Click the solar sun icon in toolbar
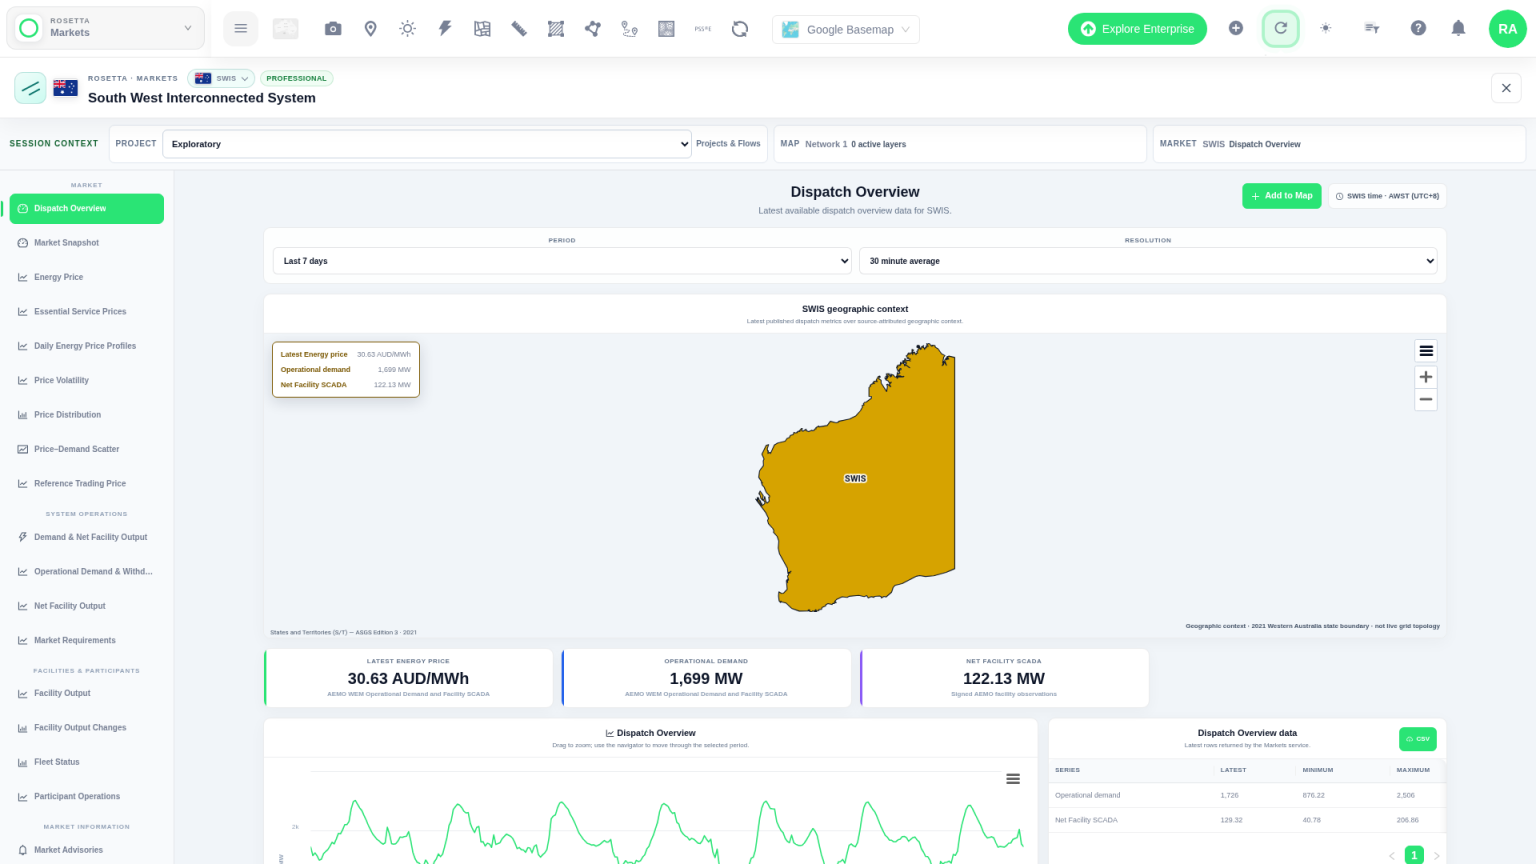This screenshot has height=864, width=1536. (407, 29)
